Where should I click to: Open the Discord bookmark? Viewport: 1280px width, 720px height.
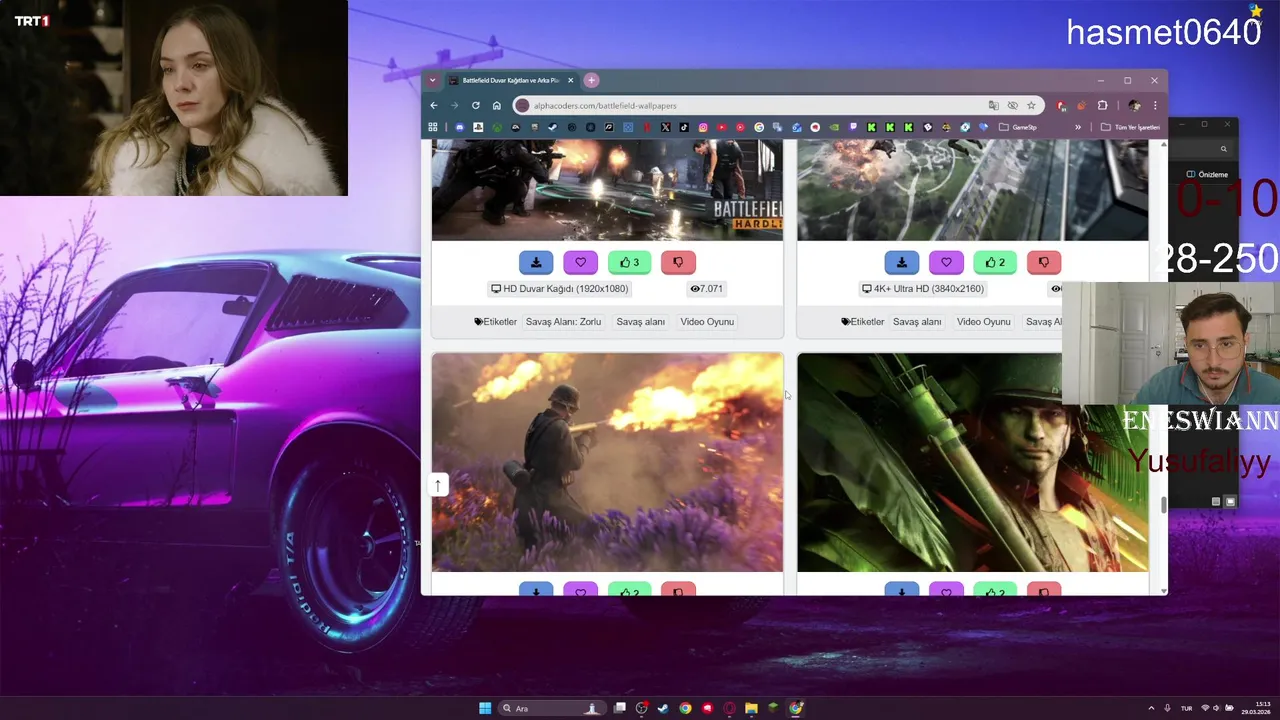pos(460,127)
